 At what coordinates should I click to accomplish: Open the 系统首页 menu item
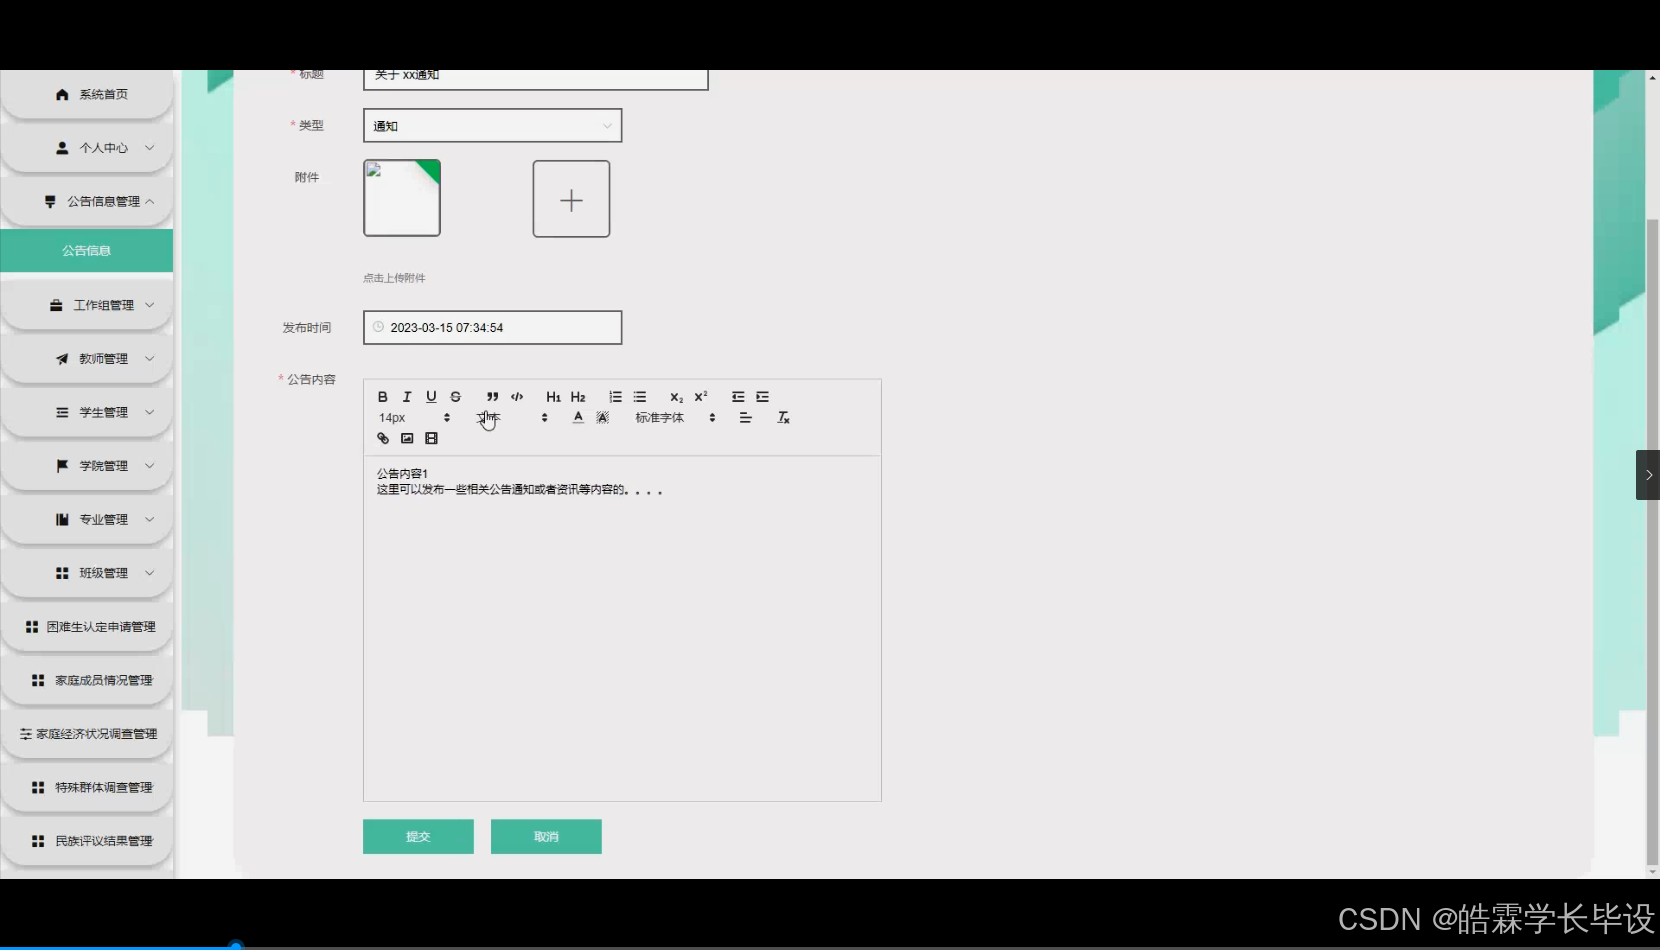click(x=87, y=93)
